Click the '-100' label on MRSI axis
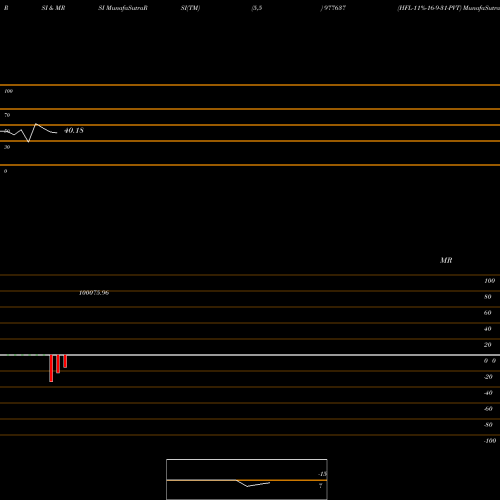Image resolution: width=500 pixels, height=500 pixels. click(490, 441)
